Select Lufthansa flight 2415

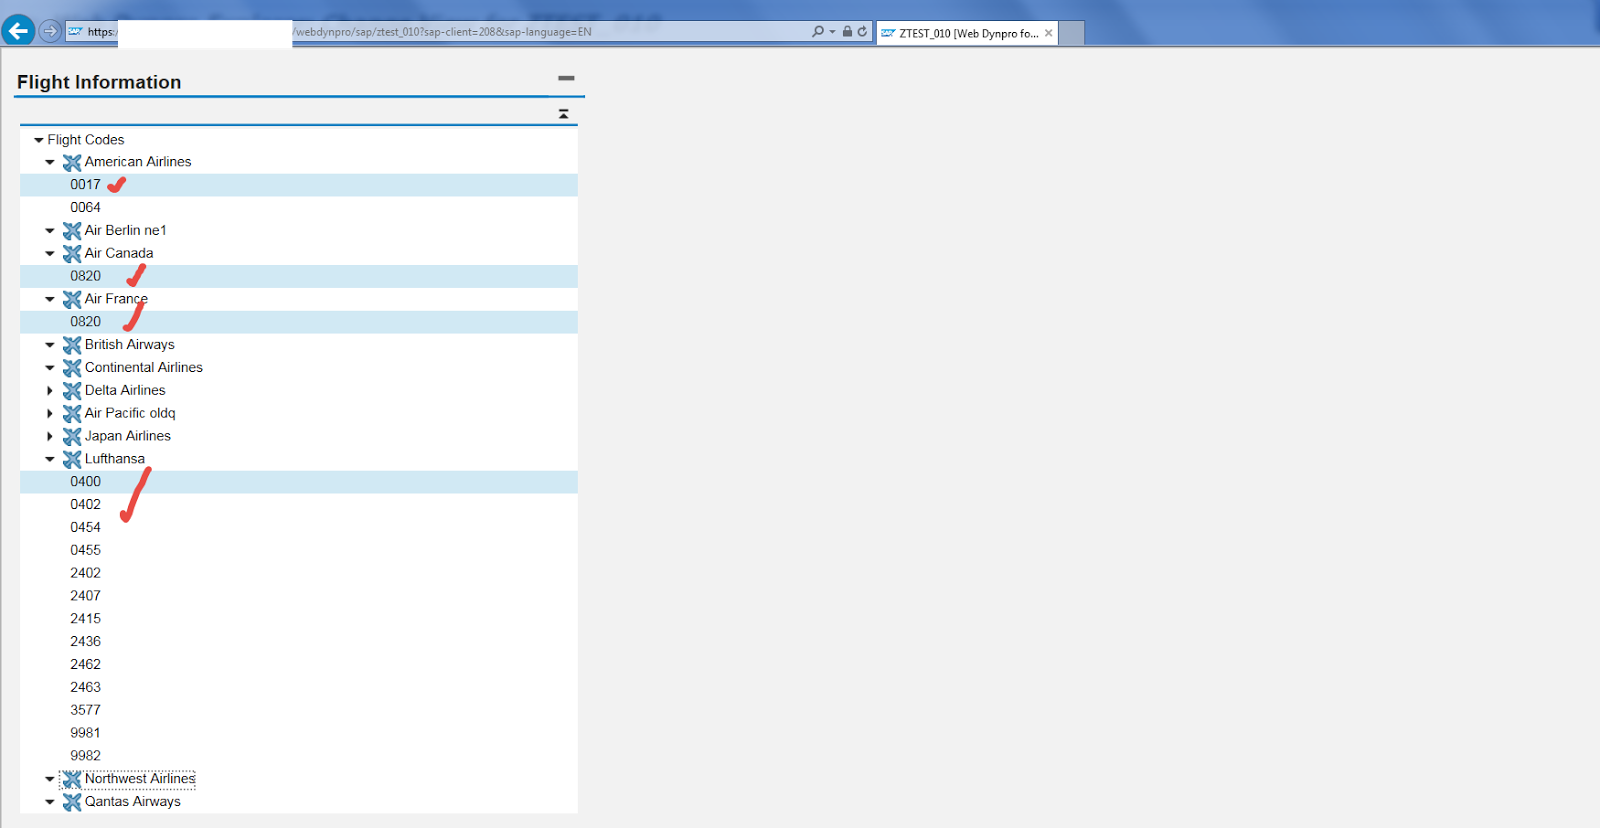299,619
